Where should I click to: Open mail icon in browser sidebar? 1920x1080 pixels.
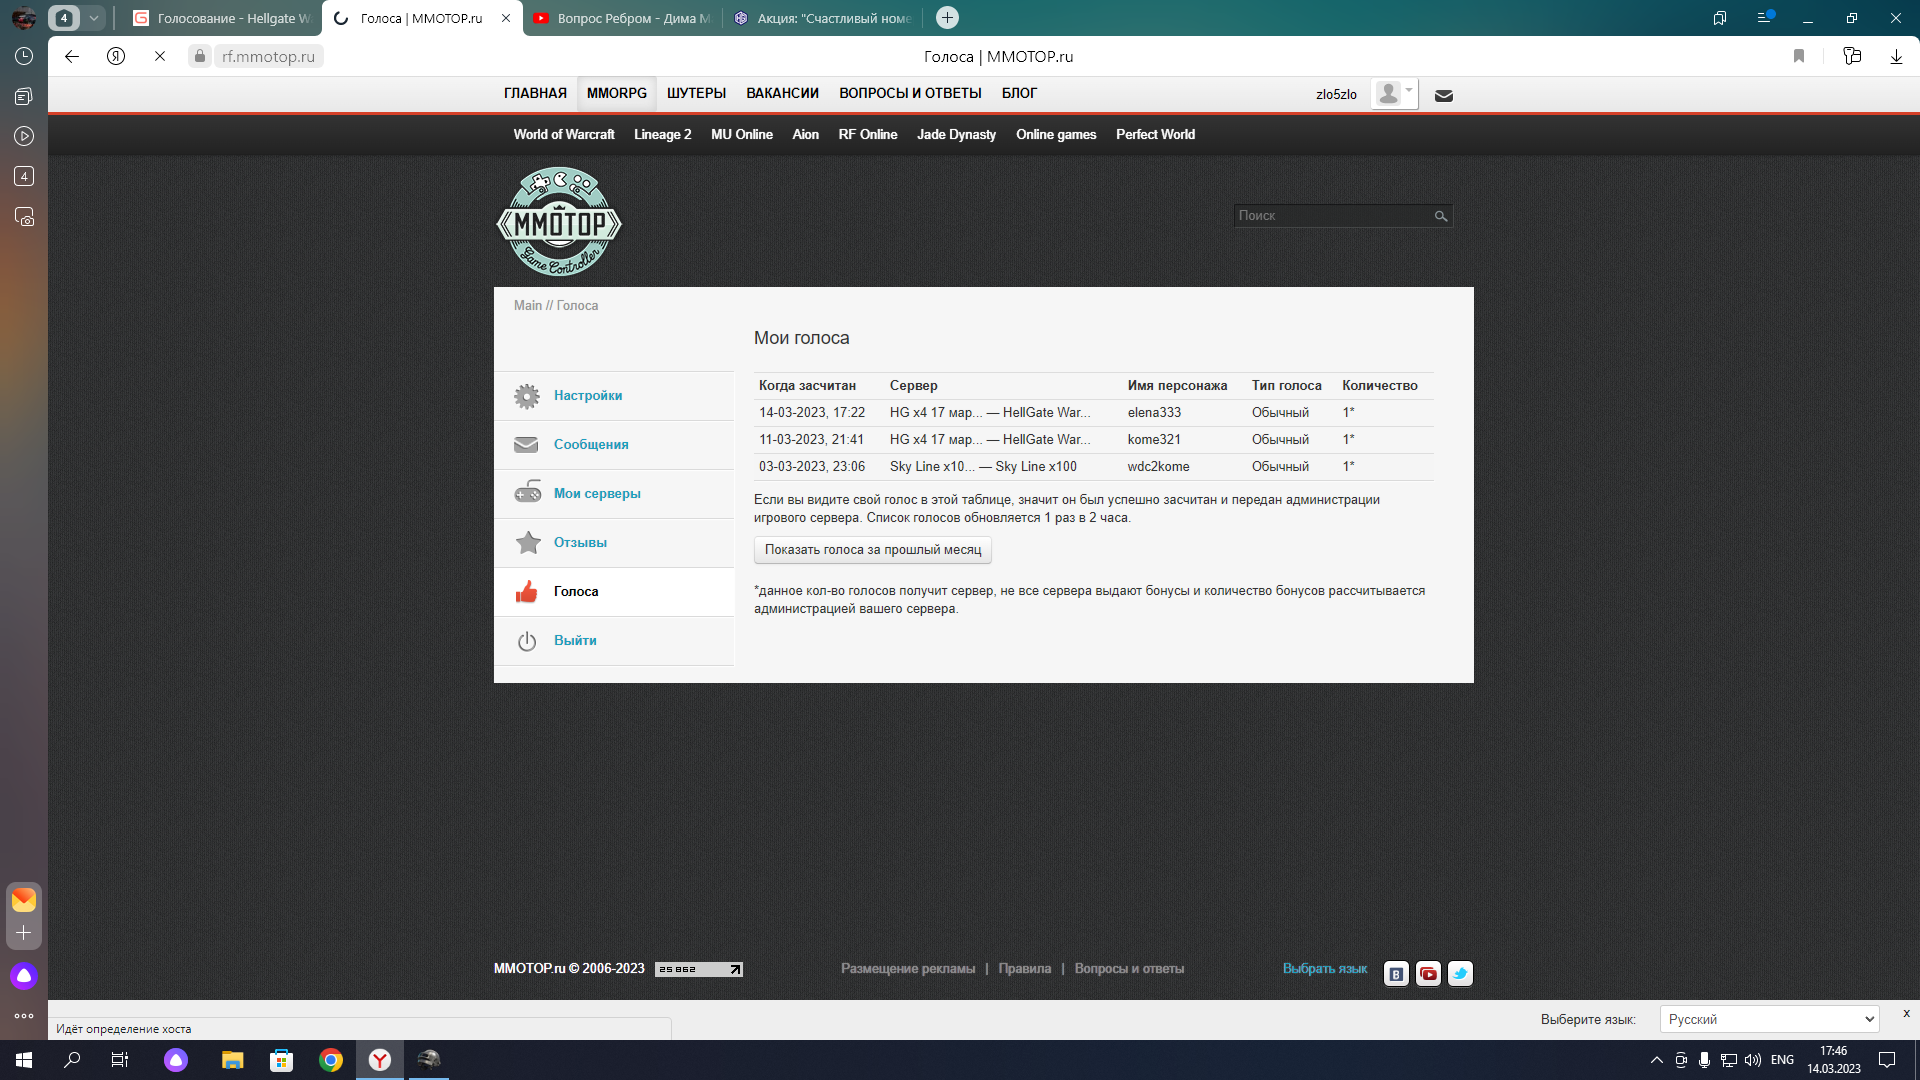(24, 900)
